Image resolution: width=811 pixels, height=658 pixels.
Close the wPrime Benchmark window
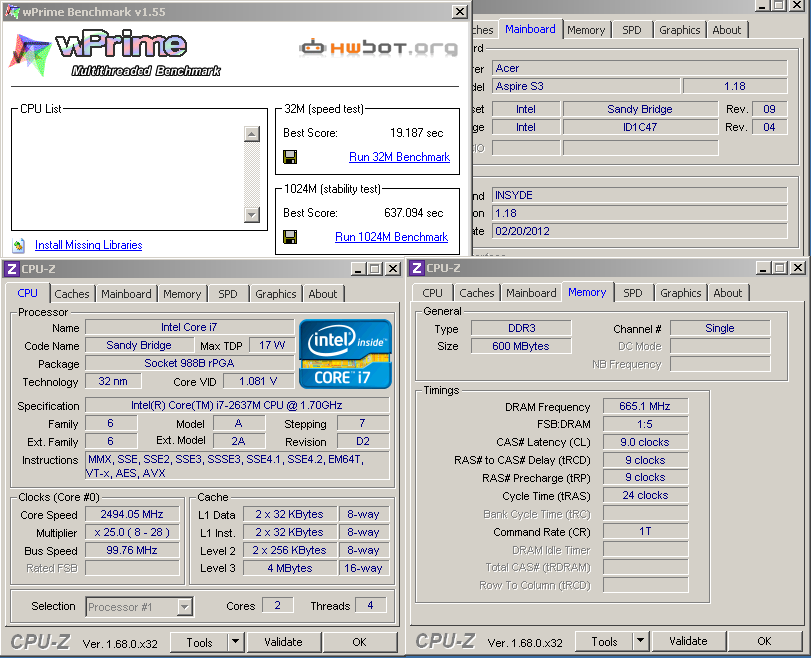[460, 11]
